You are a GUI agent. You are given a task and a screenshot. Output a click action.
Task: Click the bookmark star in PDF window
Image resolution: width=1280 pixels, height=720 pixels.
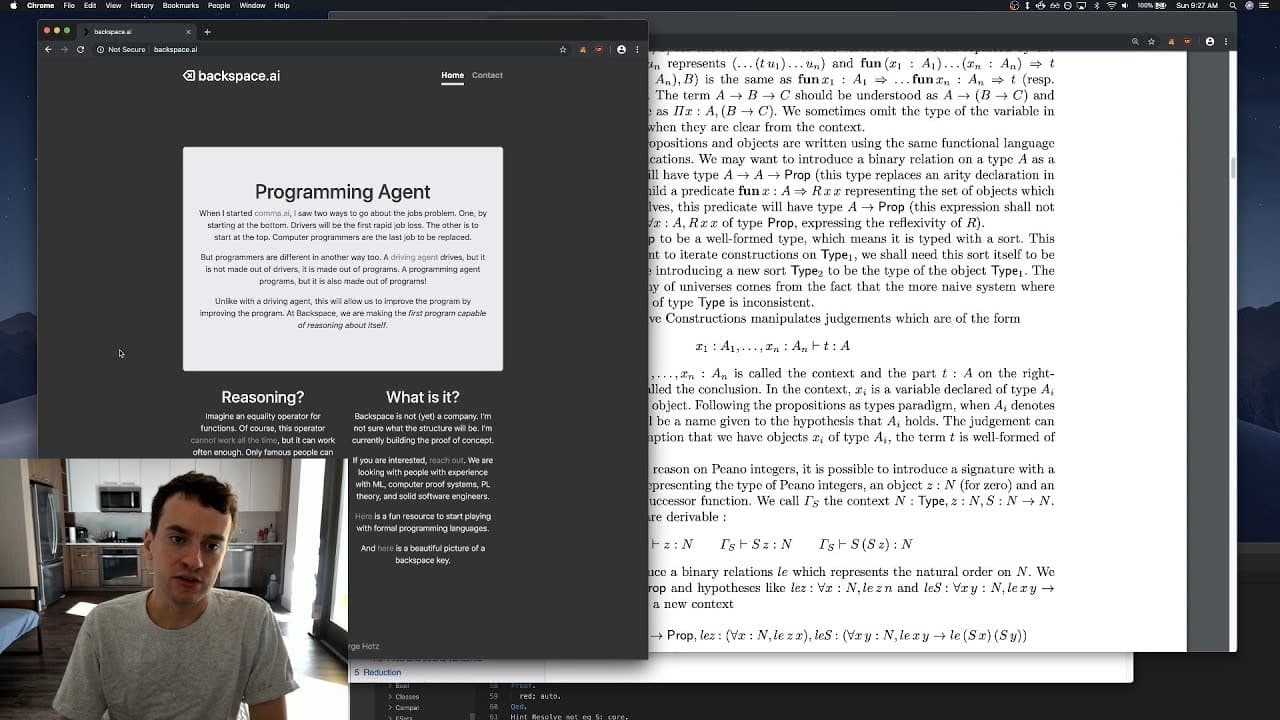(x=1152, y=42)
